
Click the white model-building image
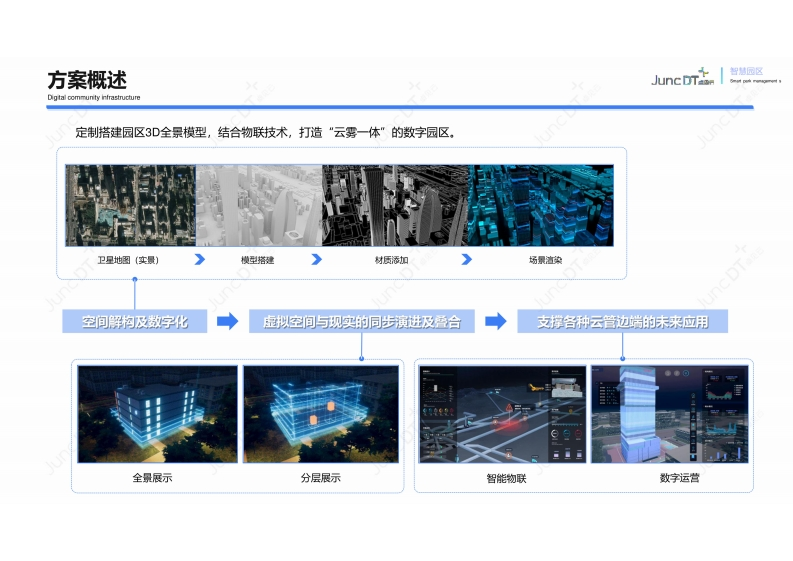(x=259, y=205)
